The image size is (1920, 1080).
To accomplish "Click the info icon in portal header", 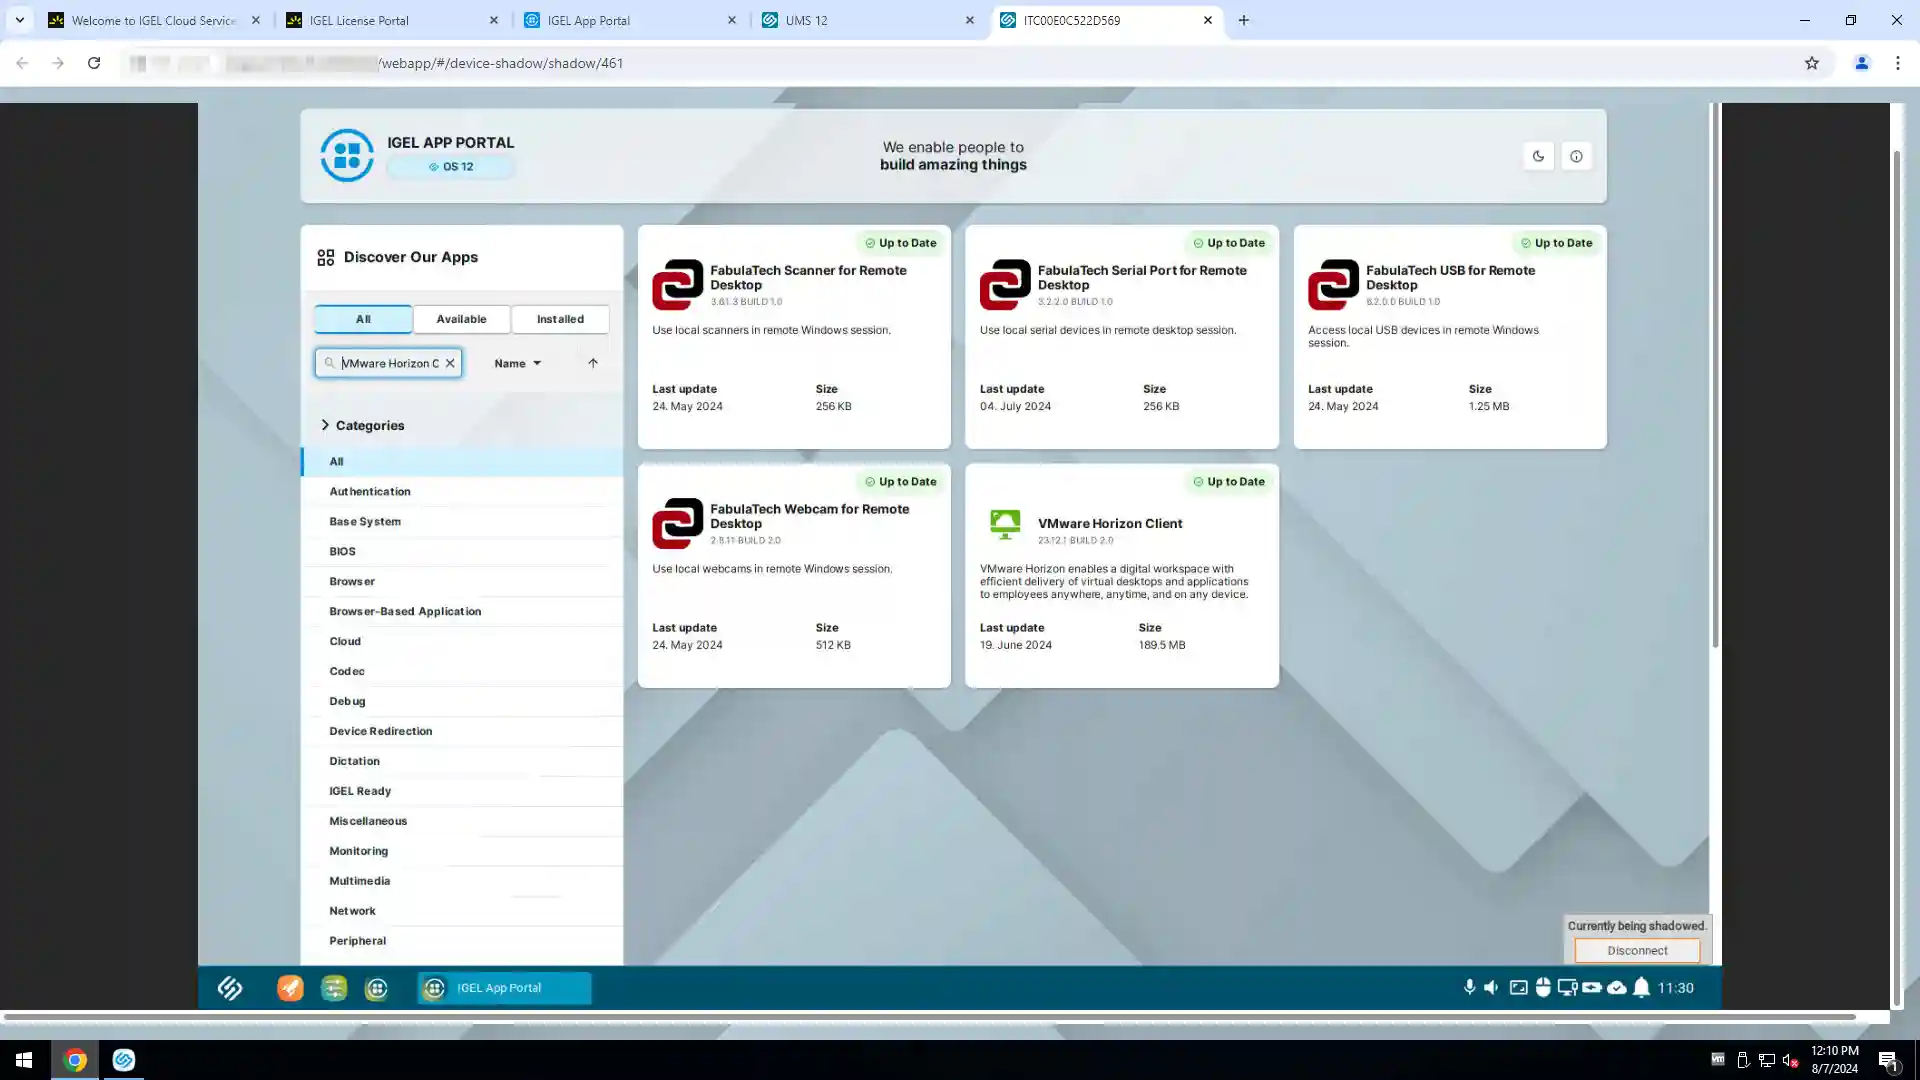I will [1576, 156].
